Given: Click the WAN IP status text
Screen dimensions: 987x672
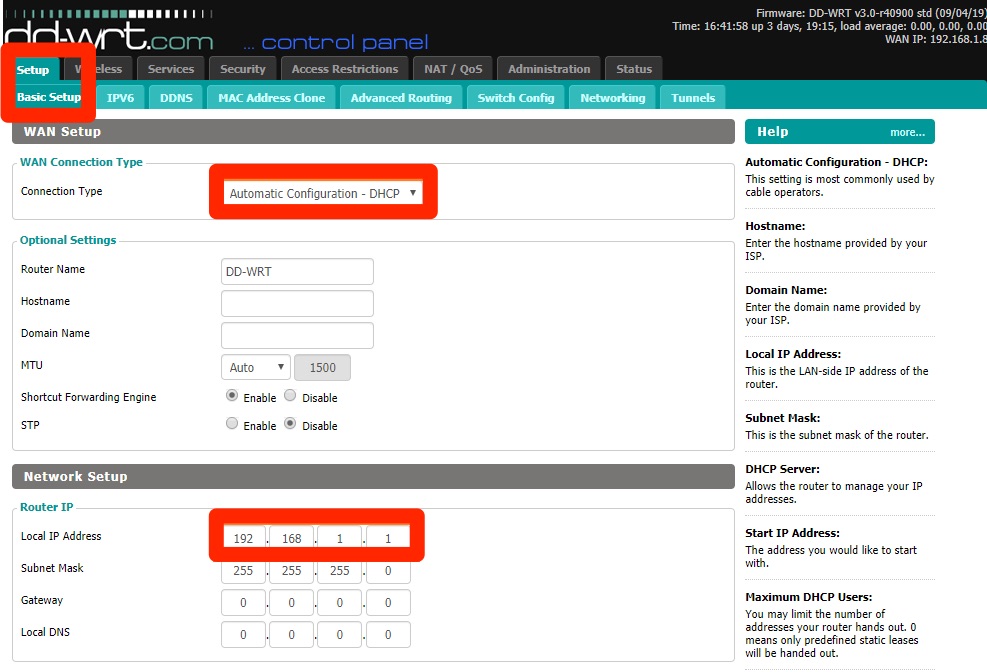Looking at the screenshot, I should [935, 39].
